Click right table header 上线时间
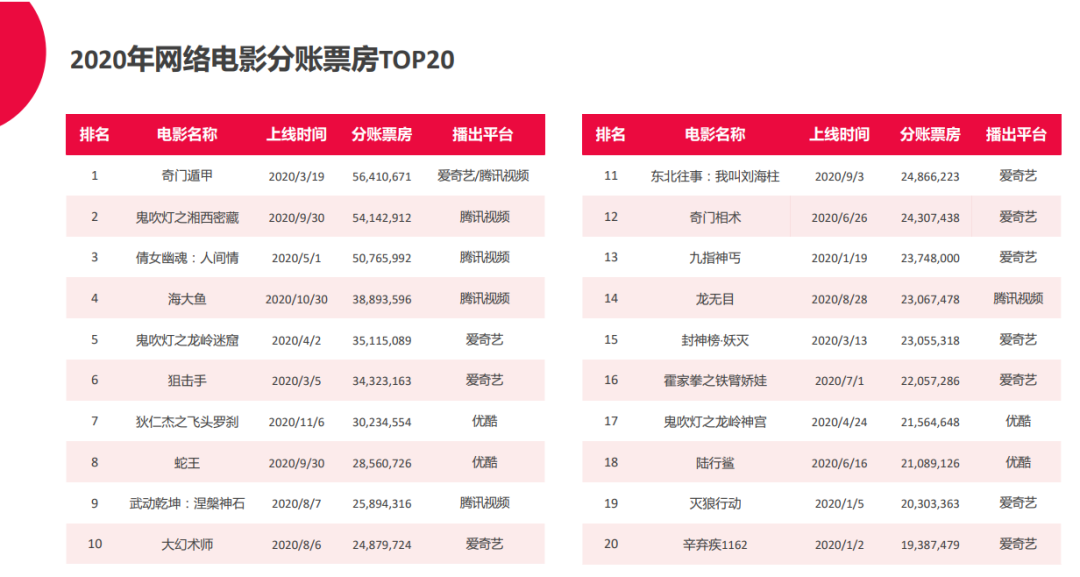1080x577 pixels. click(x=839, y=134)
